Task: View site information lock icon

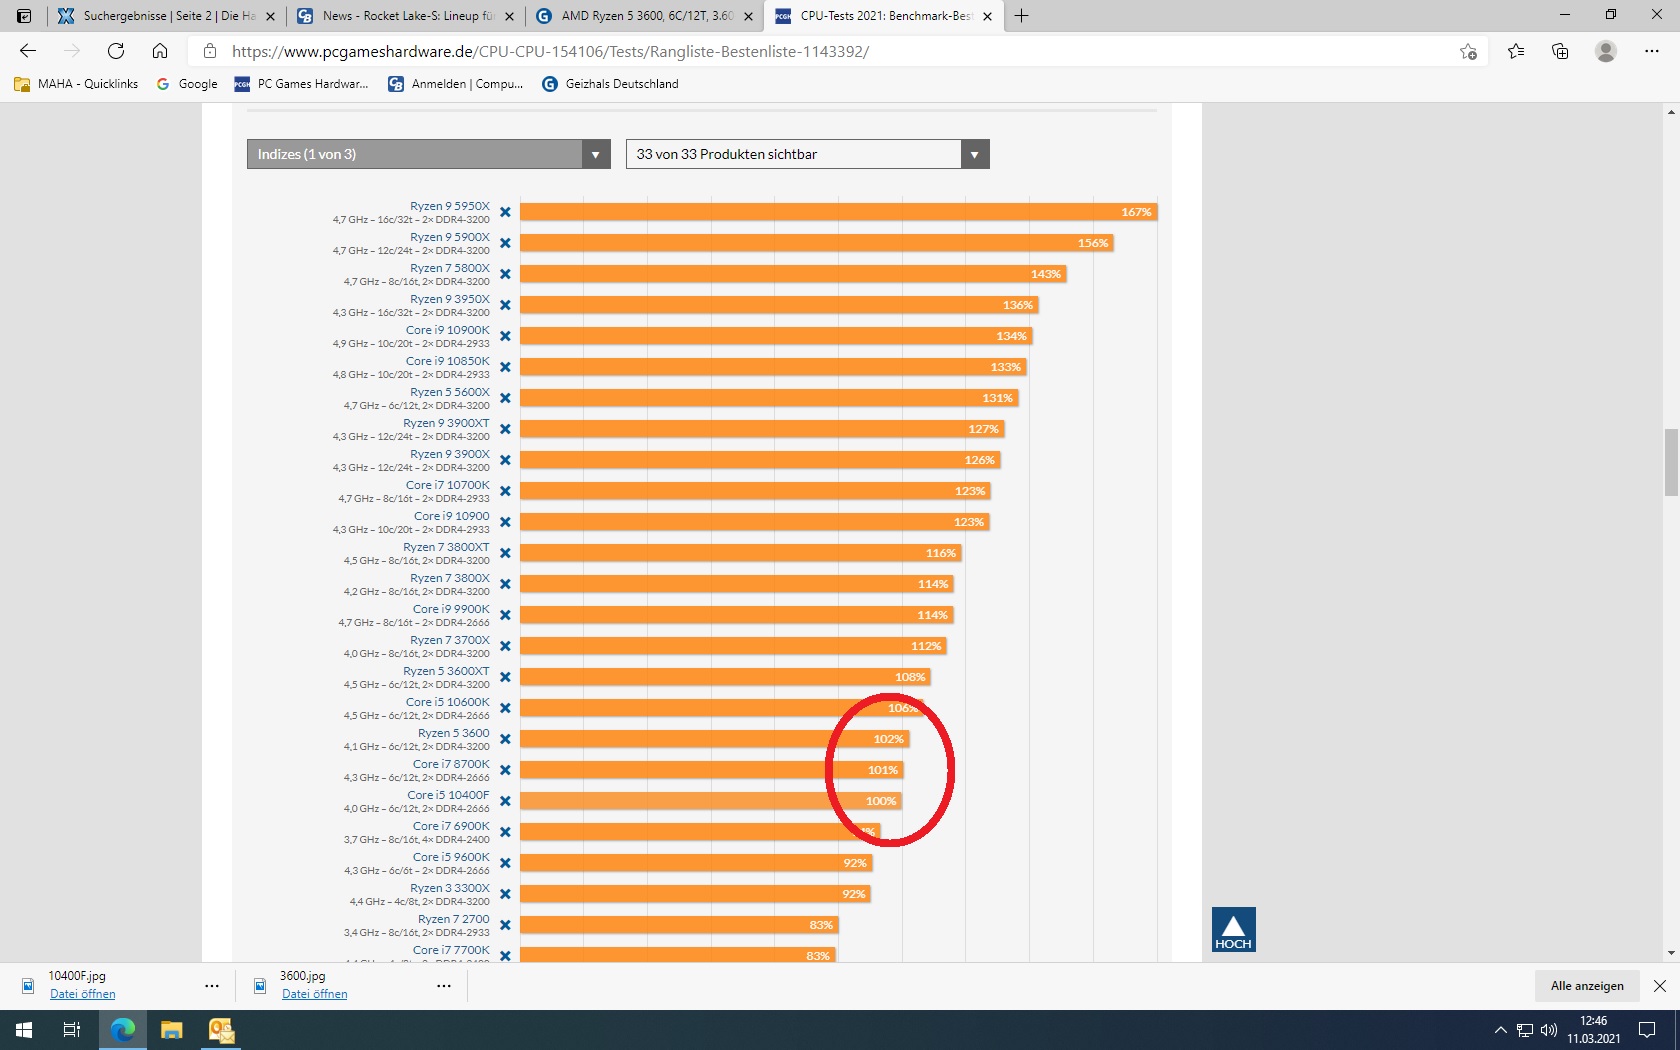Action: pos(209,51)
